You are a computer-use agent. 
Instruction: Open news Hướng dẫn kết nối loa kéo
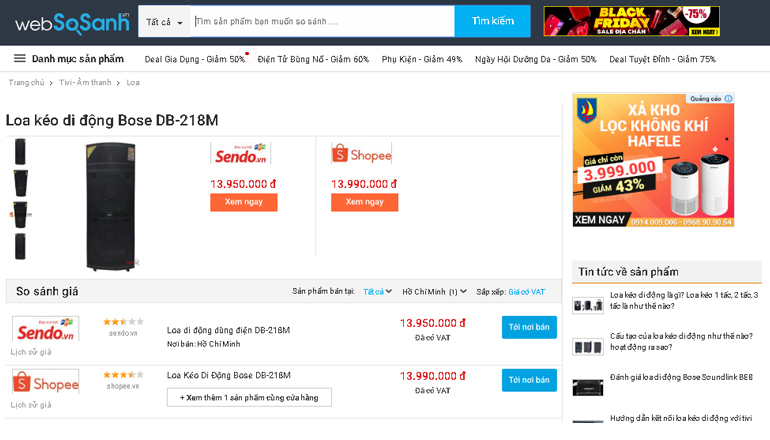[681, 418]
